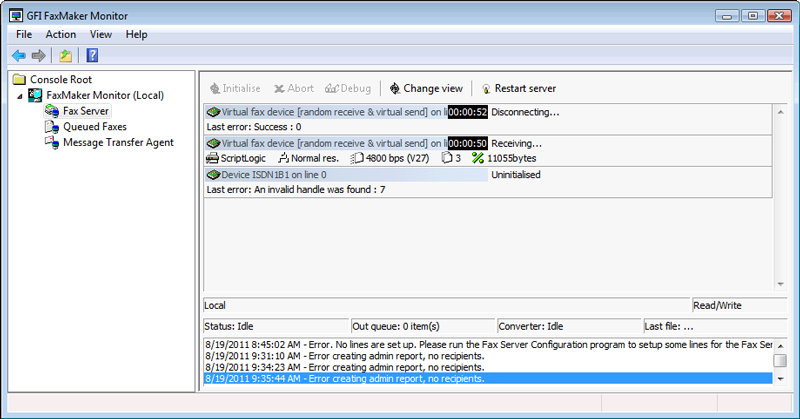Click the device icon on the Disconnecting line

tap(213, 112)
